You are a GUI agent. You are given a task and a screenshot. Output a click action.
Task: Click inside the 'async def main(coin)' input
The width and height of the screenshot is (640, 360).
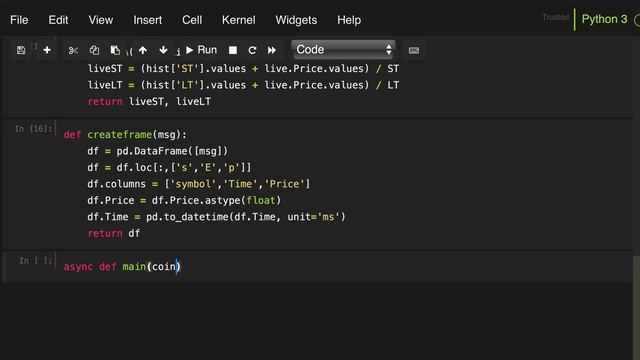[122, 267]
